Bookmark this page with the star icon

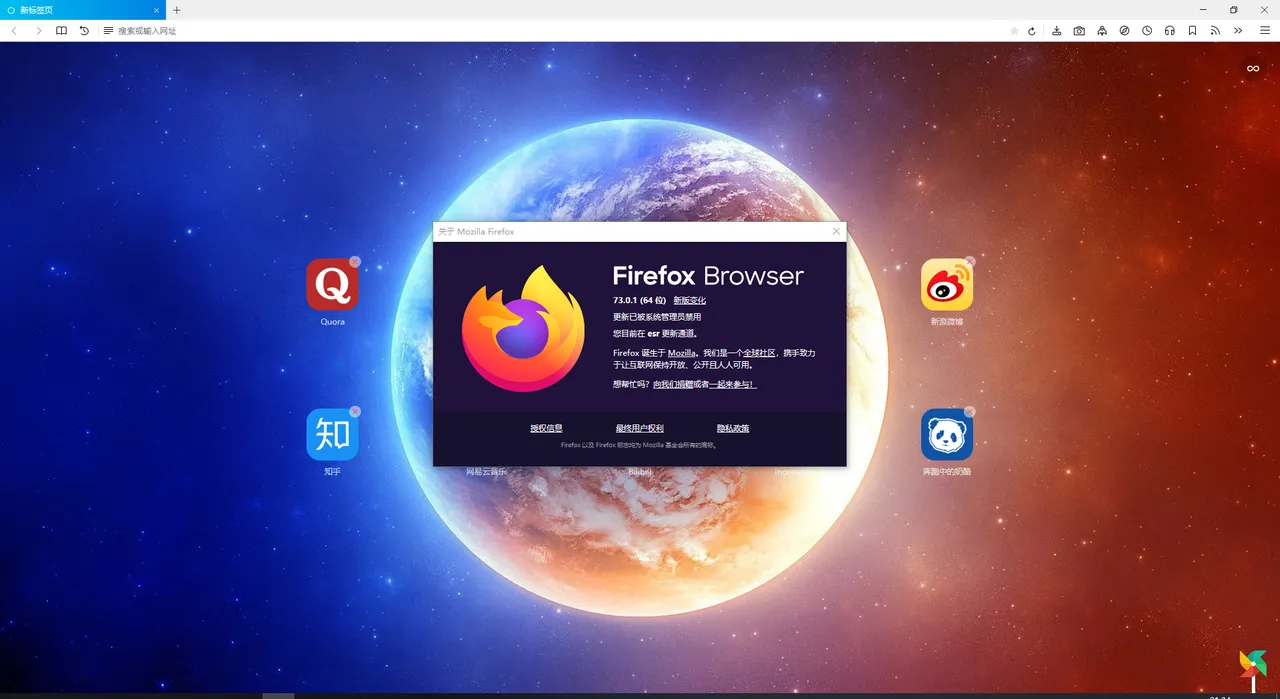tap(1014, 31)
